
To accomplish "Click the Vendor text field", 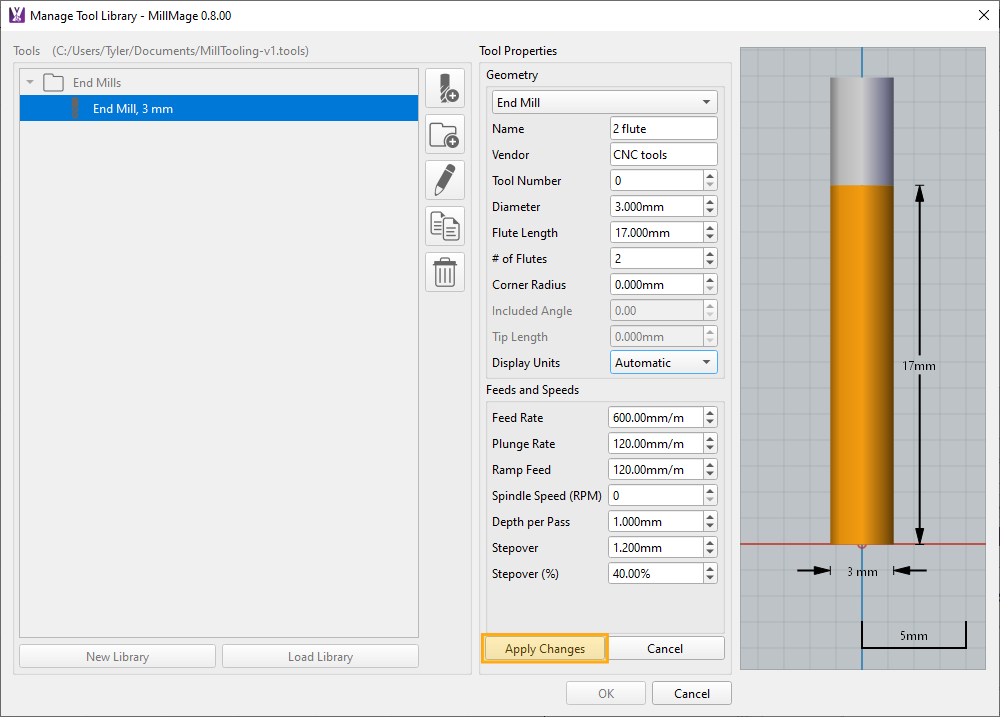I will click(x=663, y=155).
